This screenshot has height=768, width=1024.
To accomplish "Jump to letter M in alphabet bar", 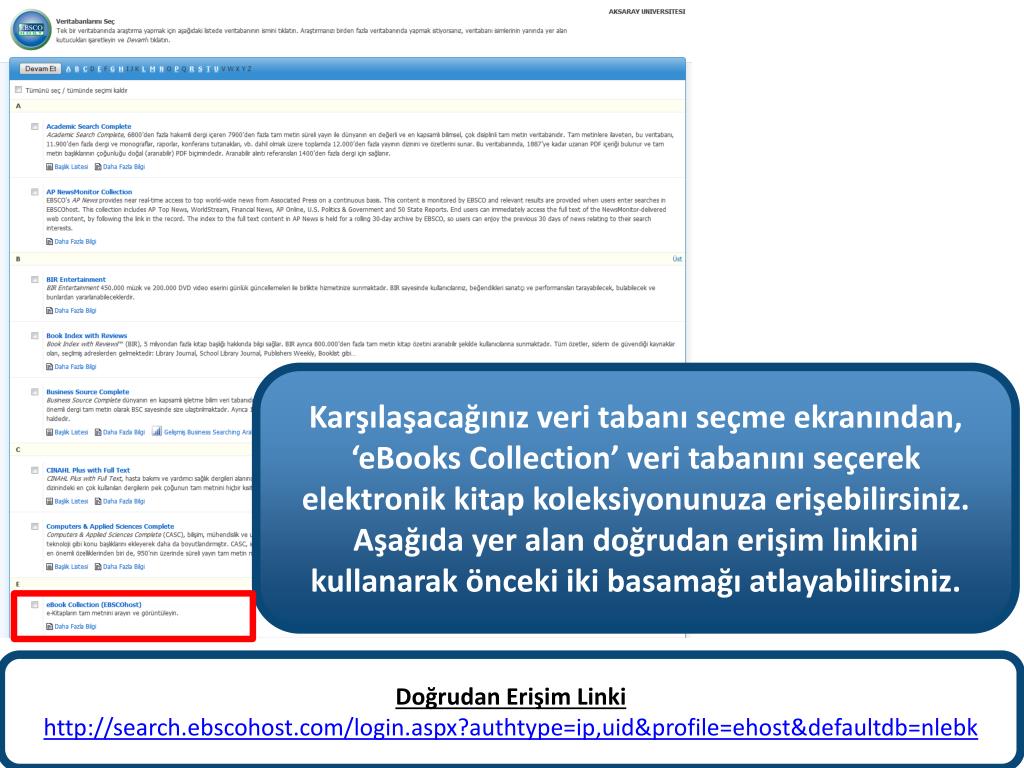I will pyautogui.click(x=152, y=69).
